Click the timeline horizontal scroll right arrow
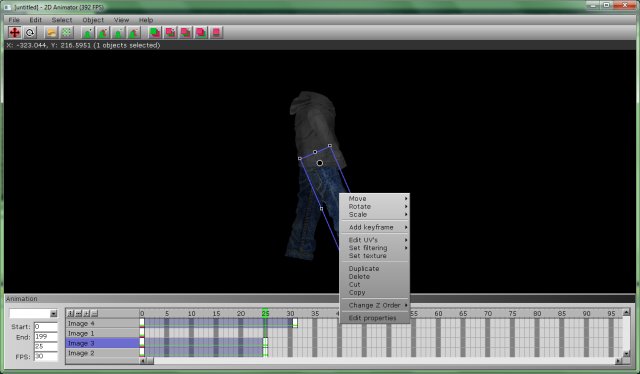Screen dimensions: 640x374 coord(619,361)
